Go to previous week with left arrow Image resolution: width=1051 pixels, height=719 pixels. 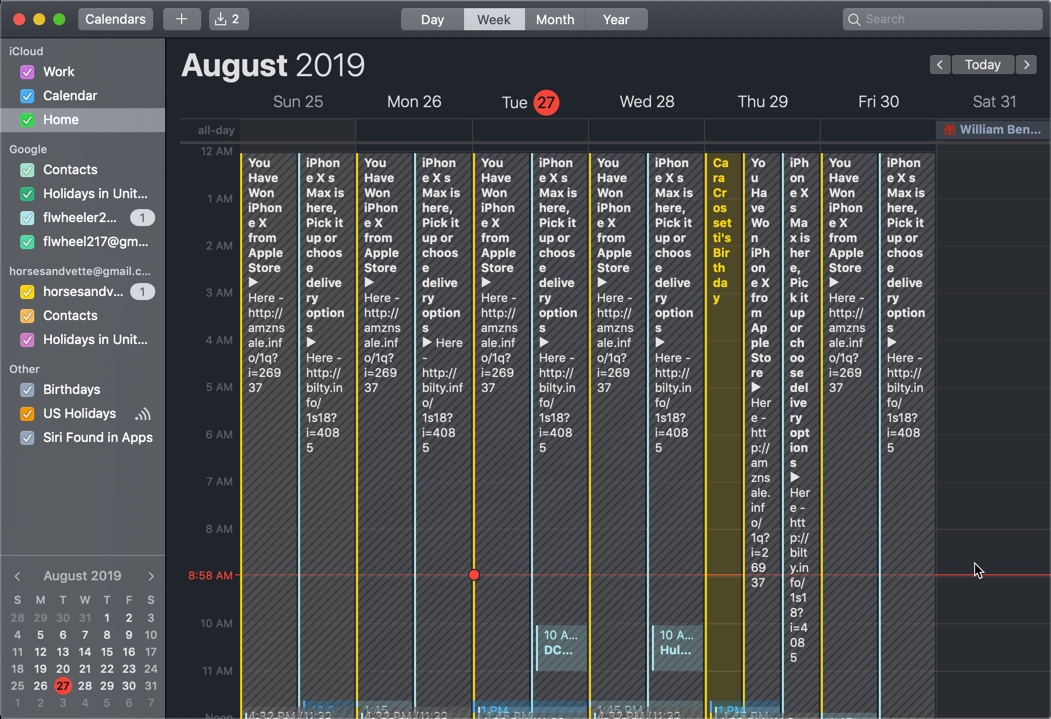(940, 64)
